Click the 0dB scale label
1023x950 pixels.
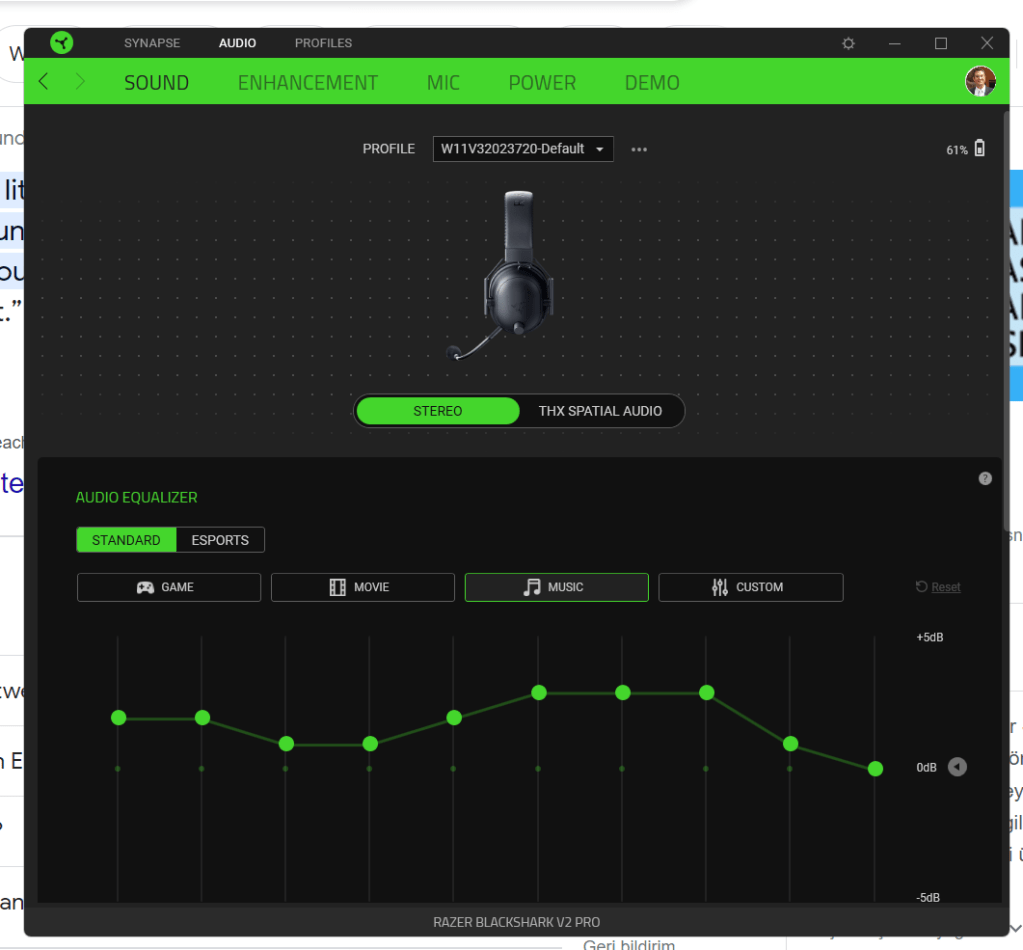click(x=926, y=767)
